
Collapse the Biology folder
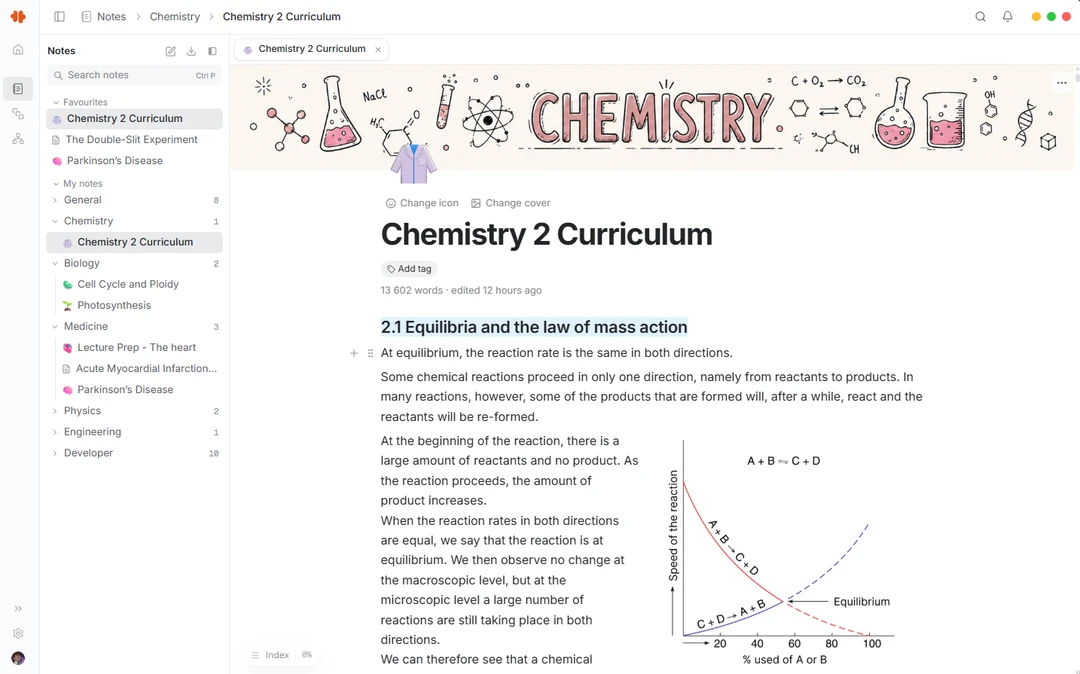pyautogui.click(x=55, y=263)
